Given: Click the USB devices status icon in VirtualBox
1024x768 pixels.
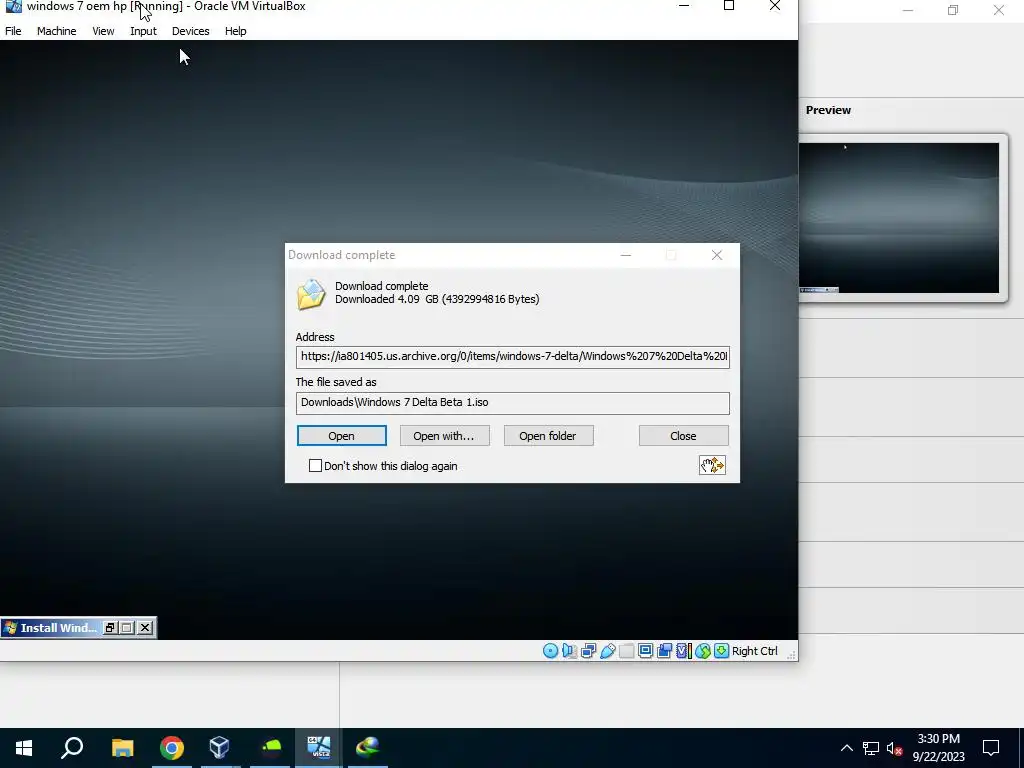Looking at the screenshot, I should click(x=607, y=650).
